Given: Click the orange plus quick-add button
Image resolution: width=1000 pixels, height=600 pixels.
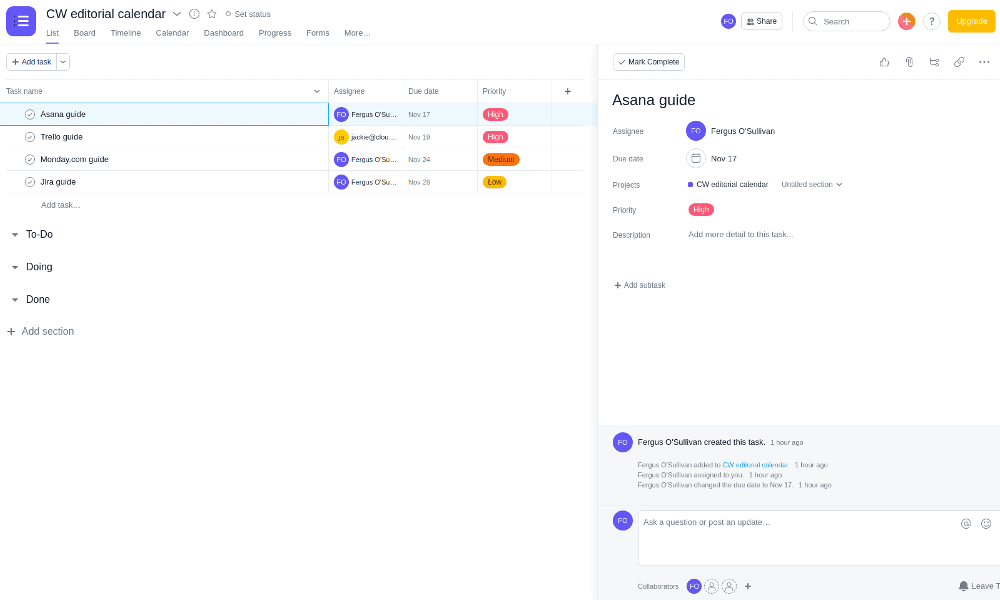Looking at the screenshot, I should [x=906, y=21].
